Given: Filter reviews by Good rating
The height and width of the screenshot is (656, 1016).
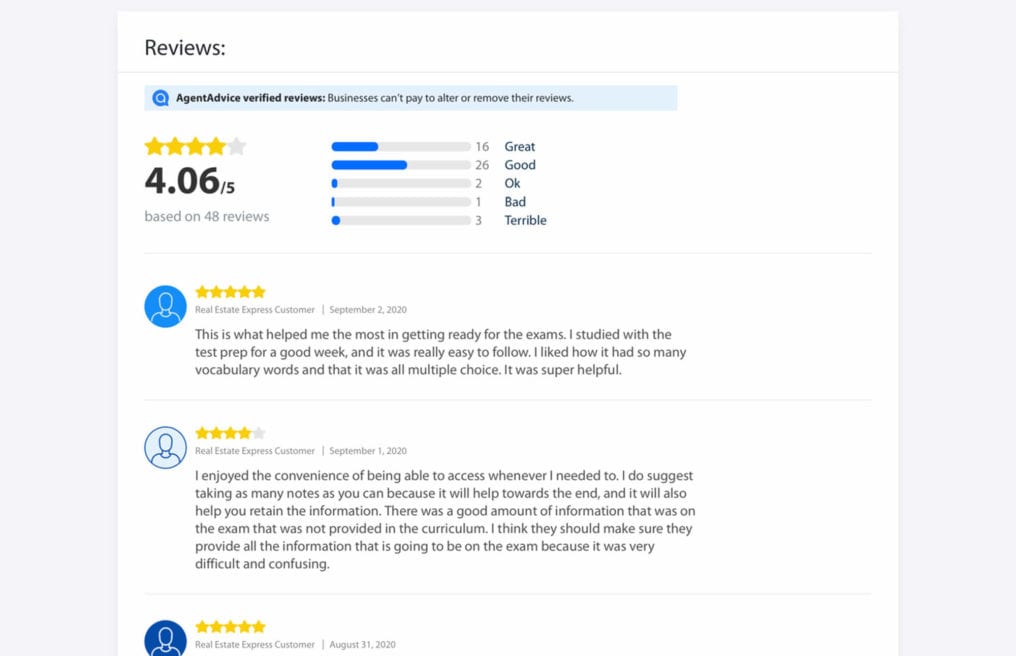Looking at the screenshot, I should [x=520, y=165].
